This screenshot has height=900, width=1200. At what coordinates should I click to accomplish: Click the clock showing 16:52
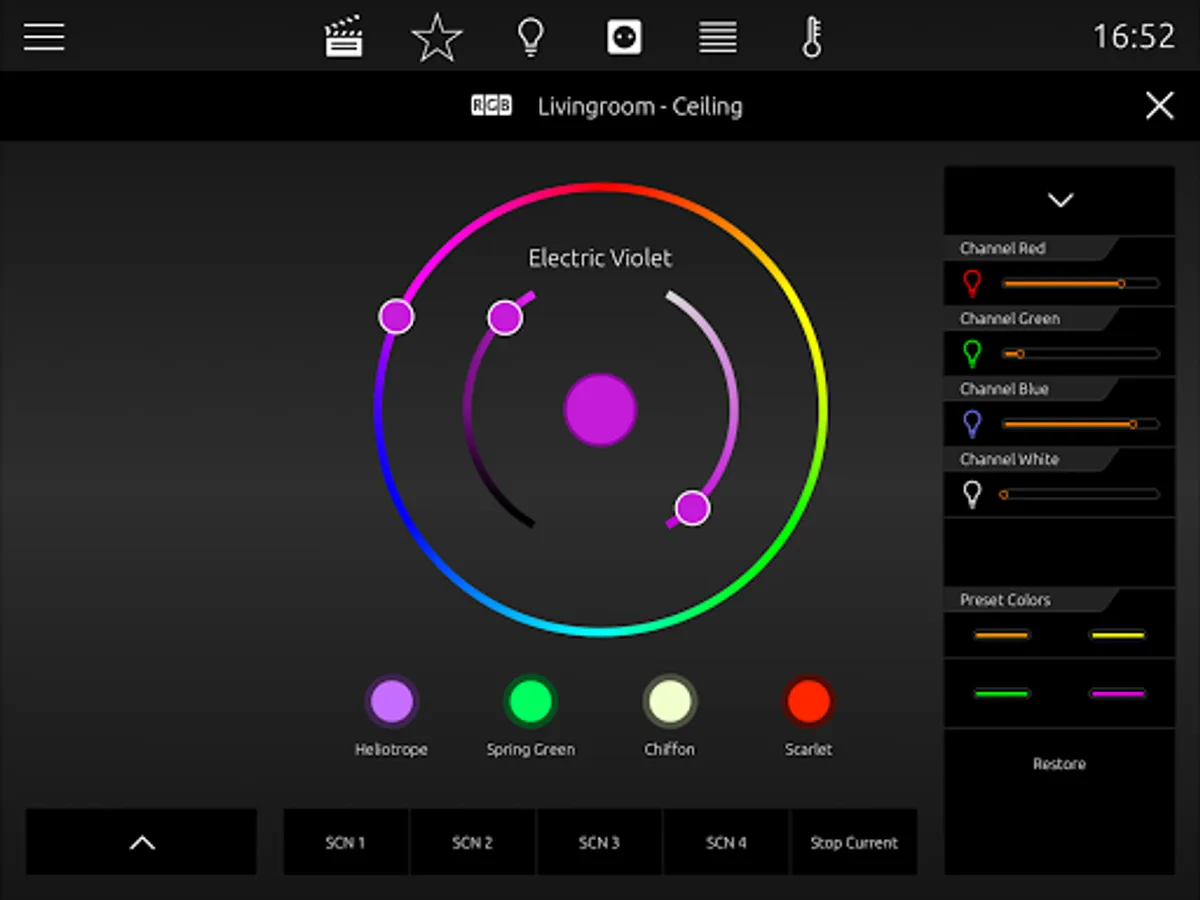click(1133, 37)
